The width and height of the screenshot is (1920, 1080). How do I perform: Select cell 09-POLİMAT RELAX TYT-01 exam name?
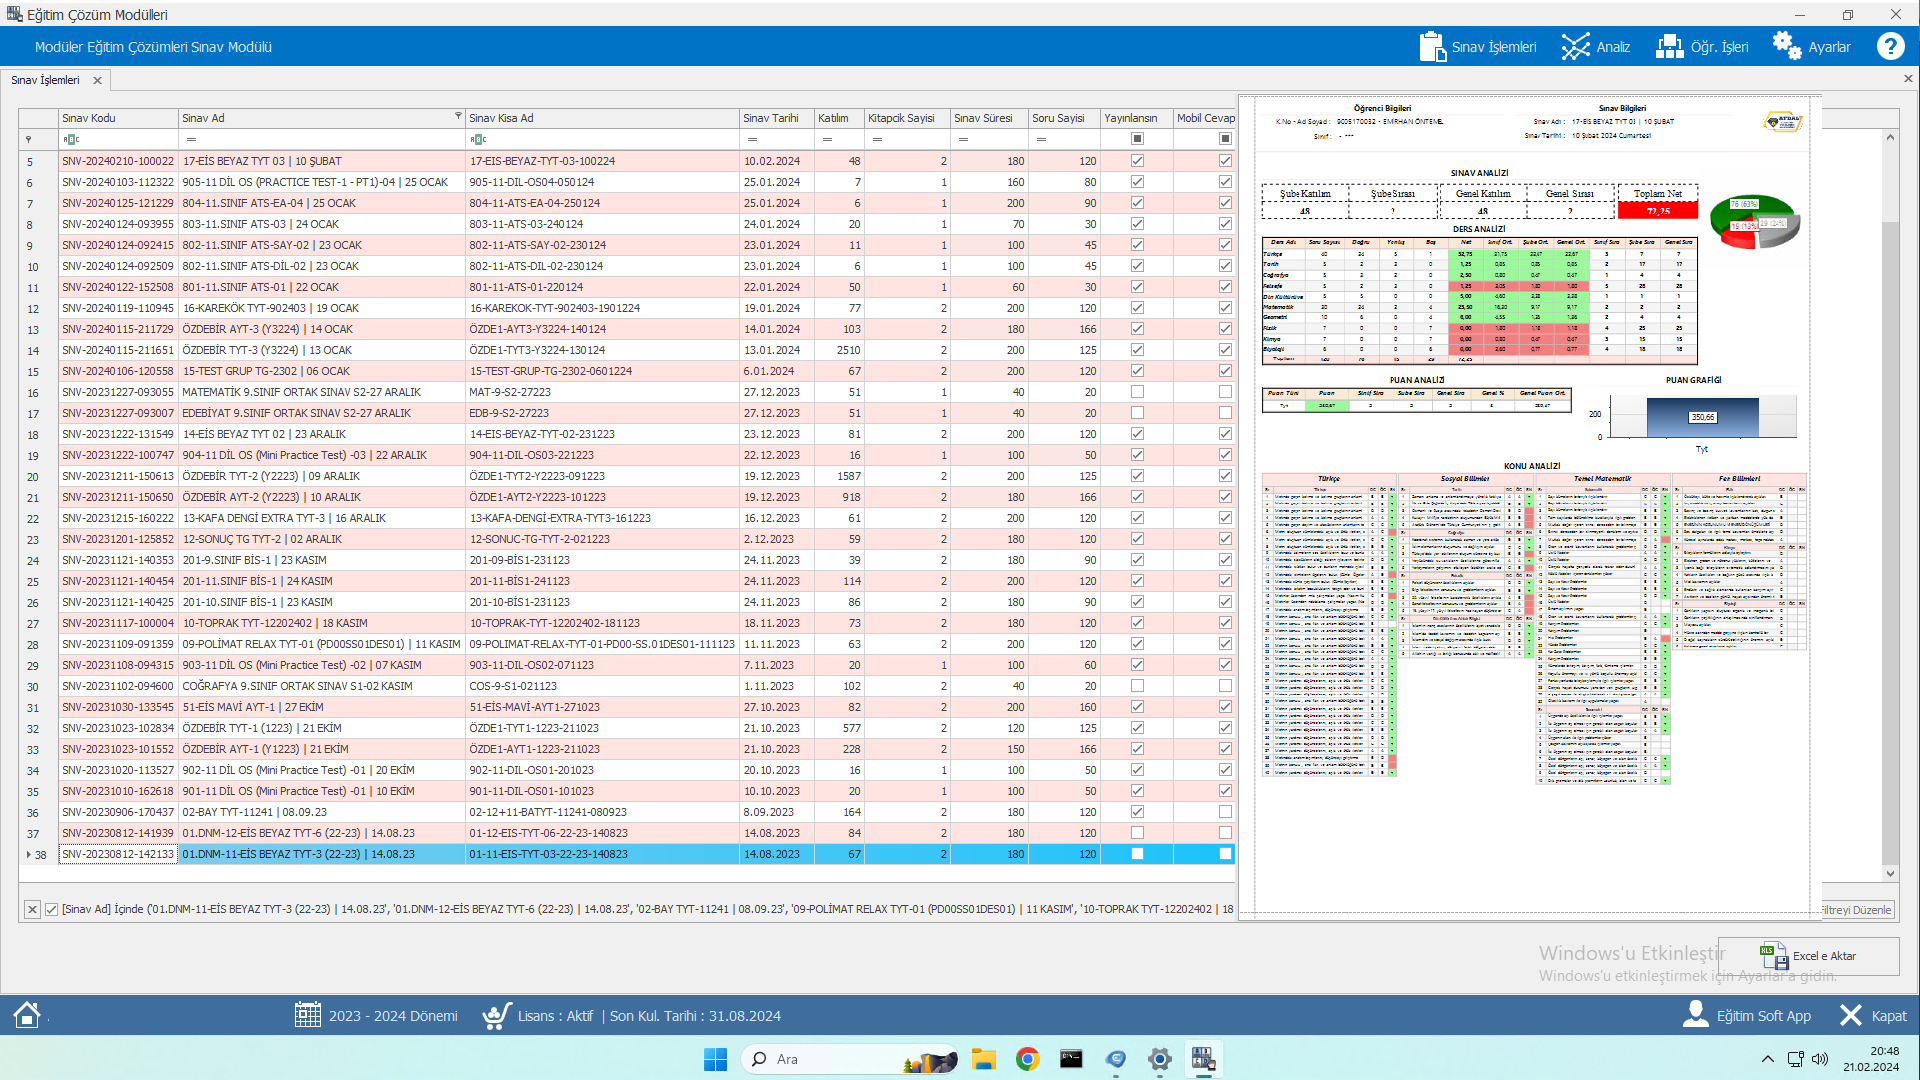pyautogui.click(x=321, y=644)
